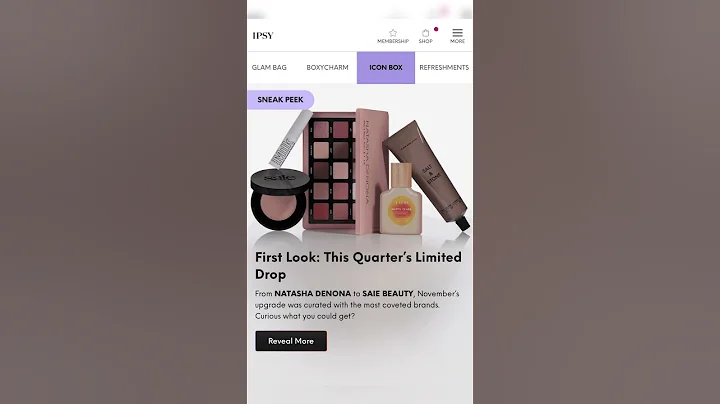The height and width of the screenshot is (404, 720).
Task: Open the More hamburger menu
Action: [457, 33]
